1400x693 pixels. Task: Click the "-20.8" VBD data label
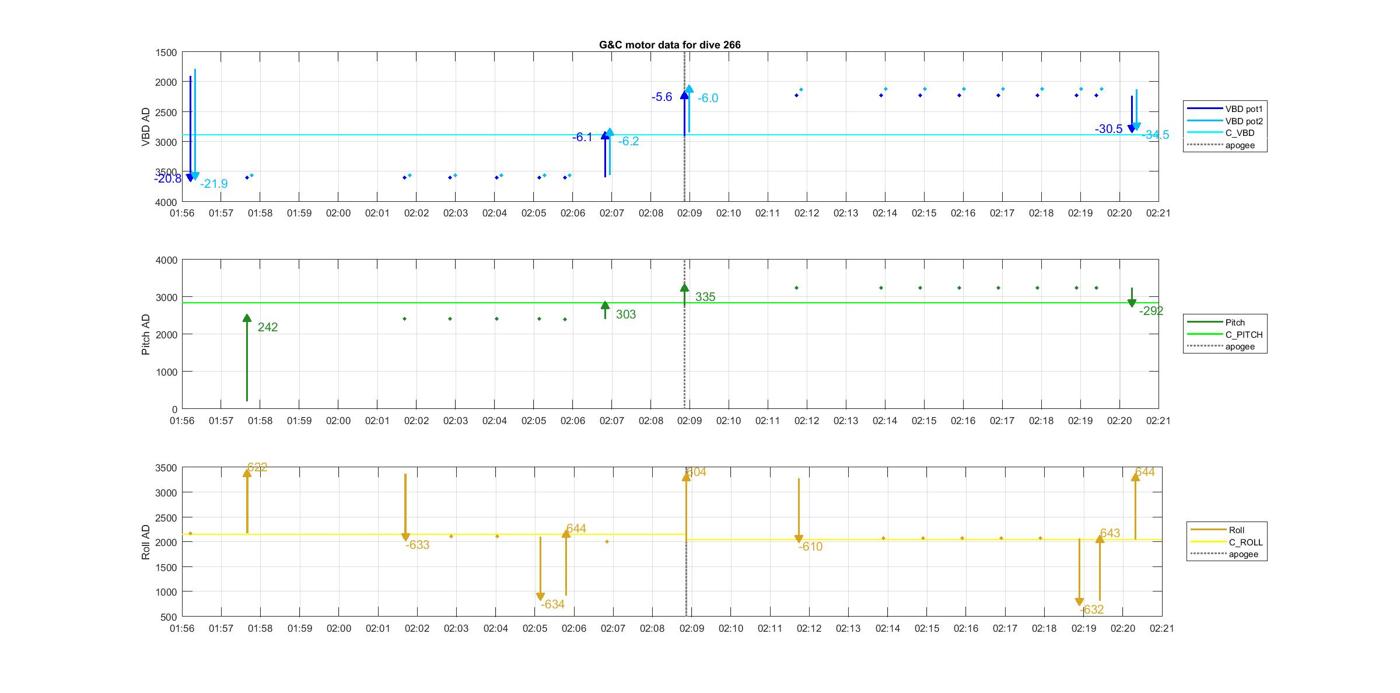click(168, 178)
